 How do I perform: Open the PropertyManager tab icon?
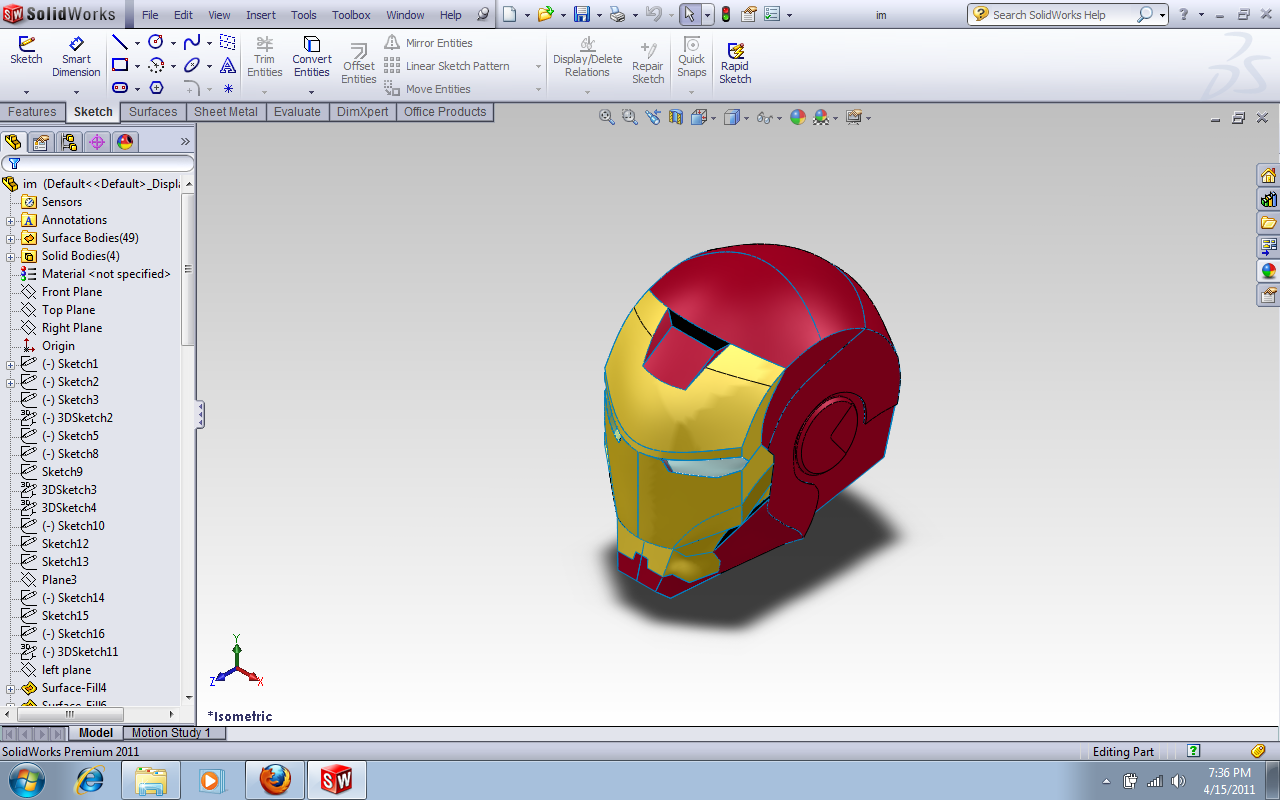coord(41,142)
